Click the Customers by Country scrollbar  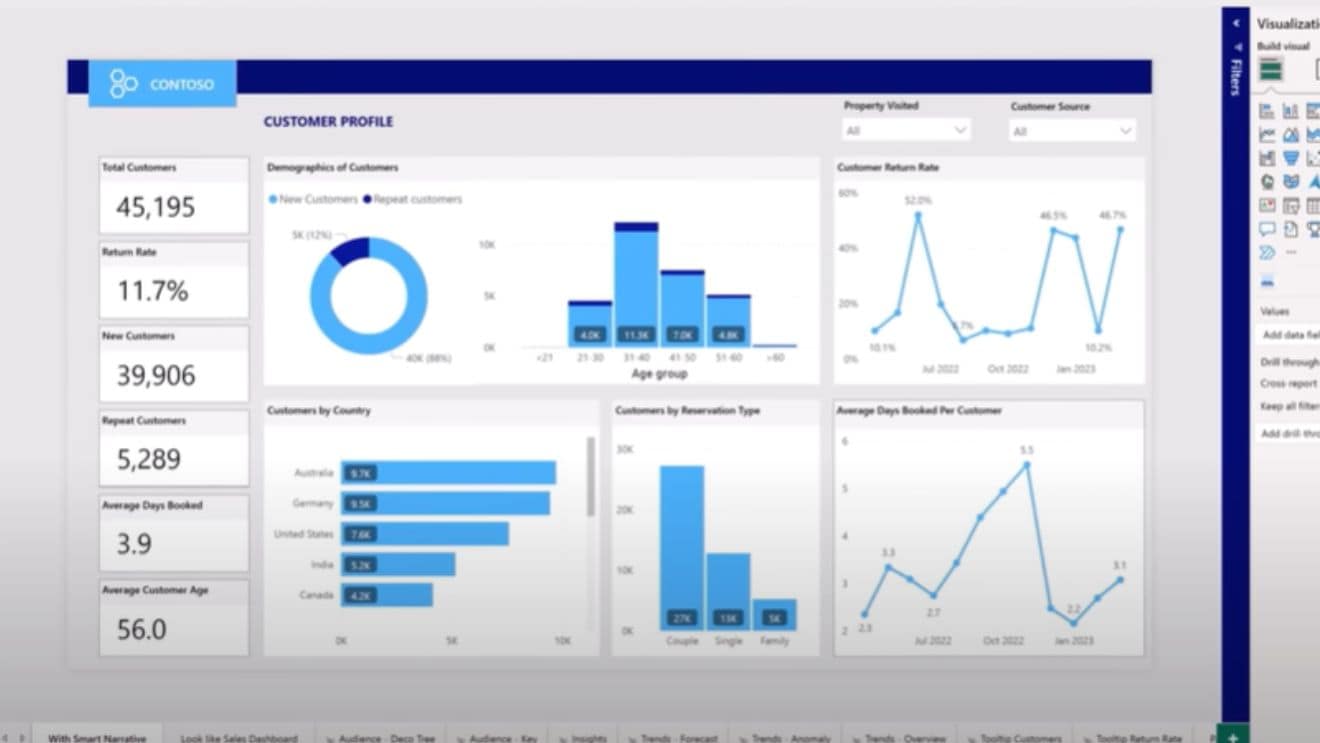[590, 477]
